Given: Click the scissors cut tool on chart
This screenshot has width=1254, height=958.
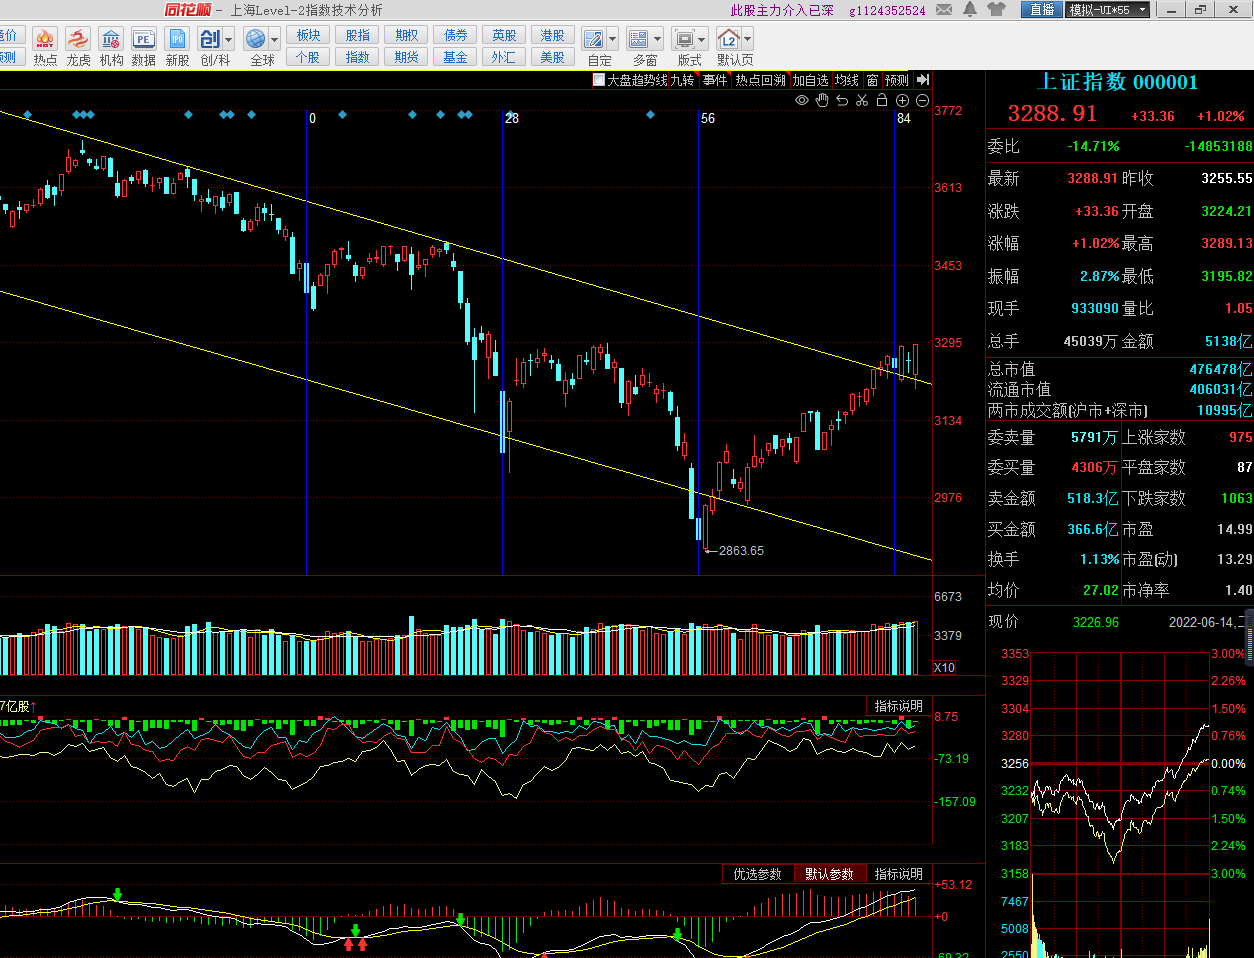Looking at the screenshot, I should [x=862, y=100].
